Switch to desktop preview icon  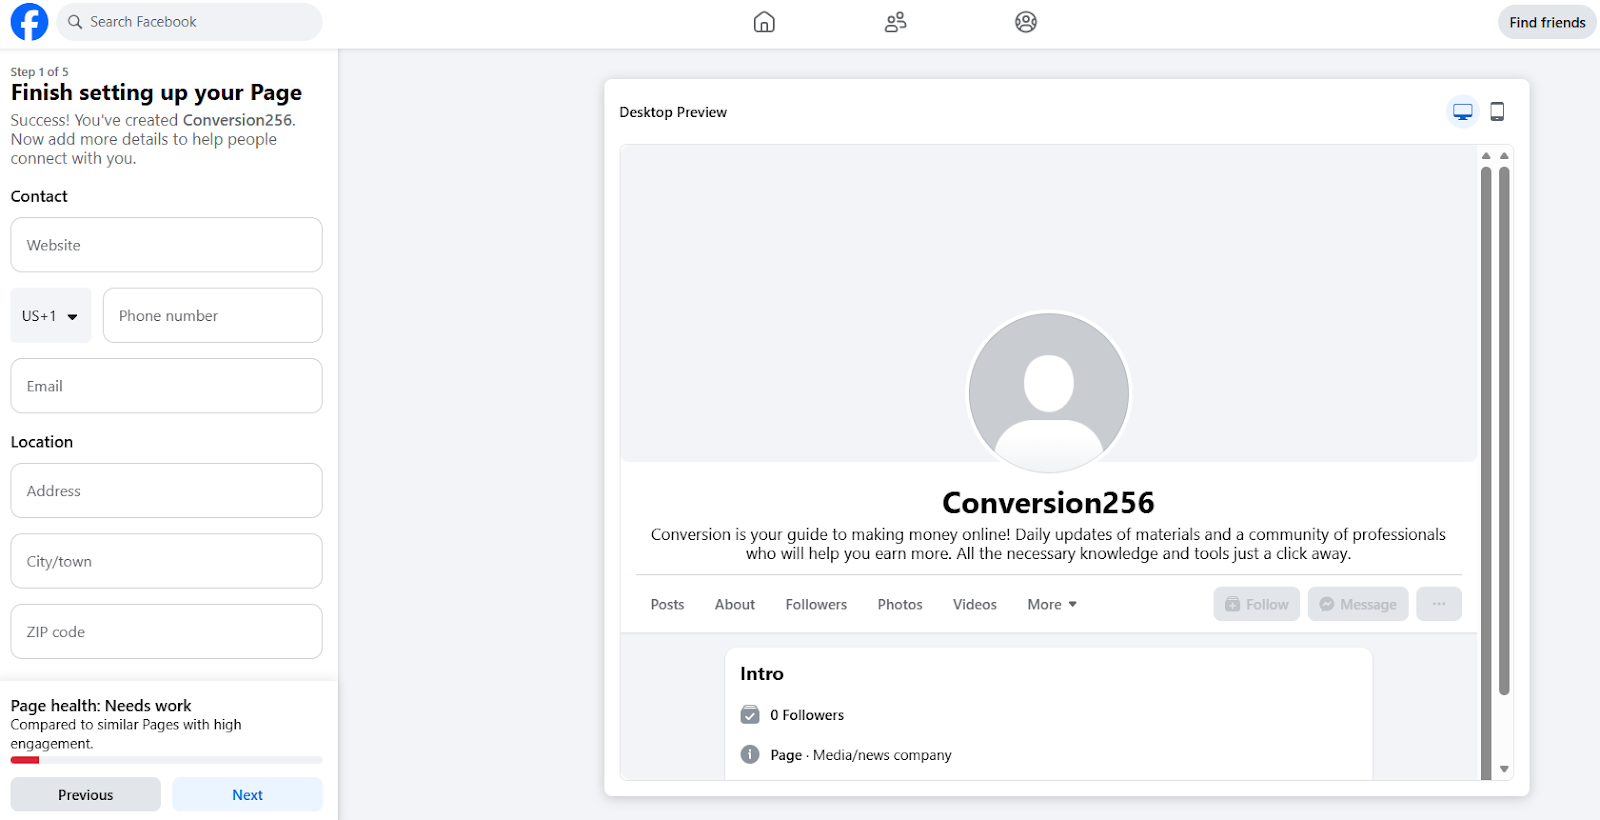1462,112
